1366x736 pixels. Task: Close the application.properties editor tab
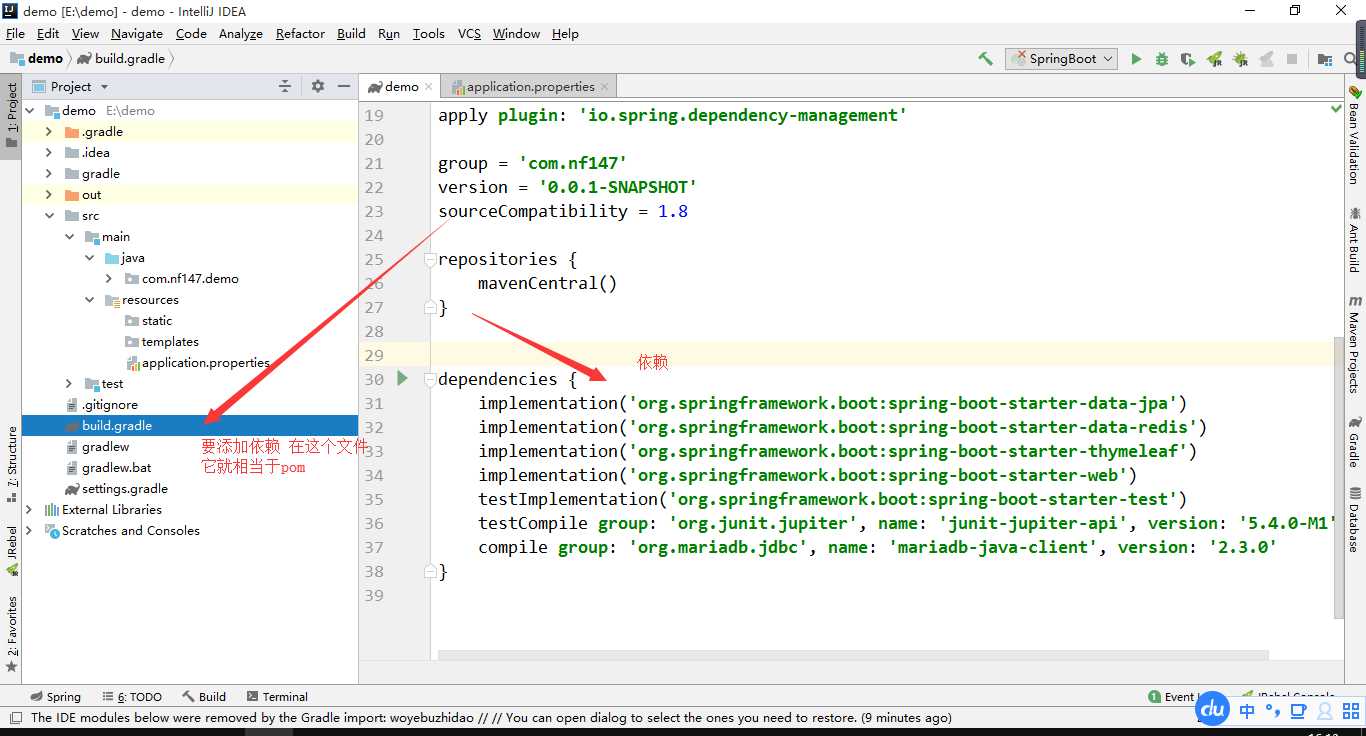(605, 87)
